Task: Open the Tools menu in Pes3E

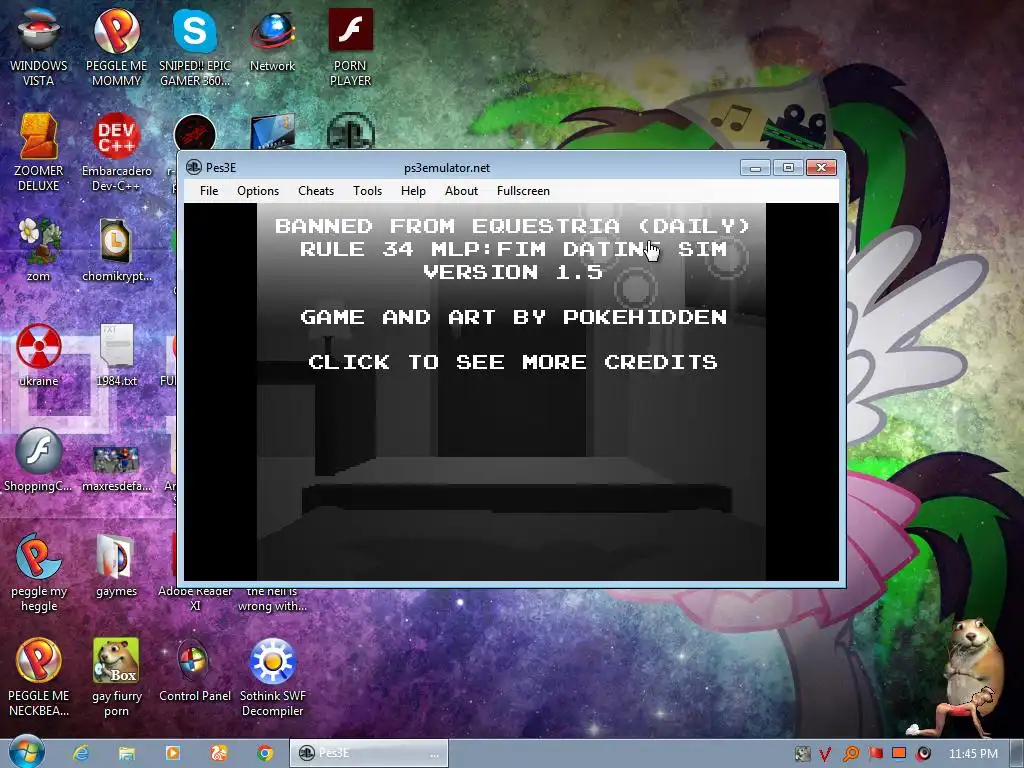Action: click(368, 191)
